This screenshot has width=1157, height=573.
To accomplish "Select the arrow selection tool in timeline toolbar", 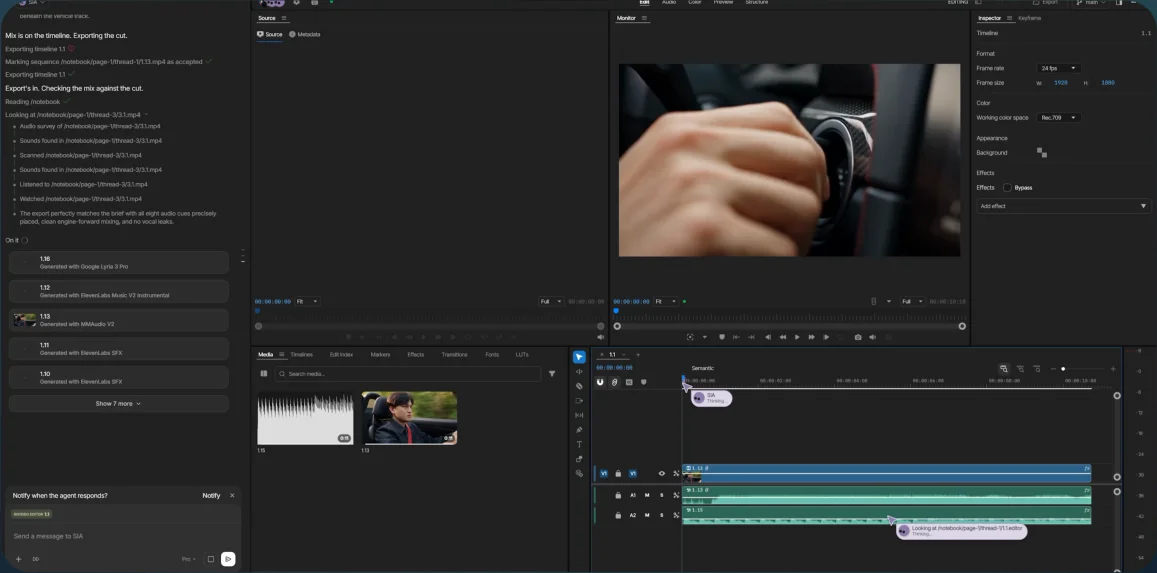I will (579, 357).
